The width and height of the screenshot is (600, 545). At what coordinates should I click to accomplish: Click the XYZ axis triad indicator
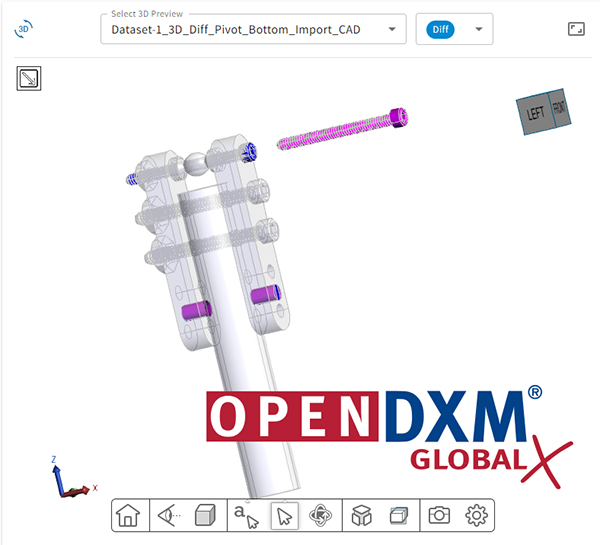tap(74, 477)
